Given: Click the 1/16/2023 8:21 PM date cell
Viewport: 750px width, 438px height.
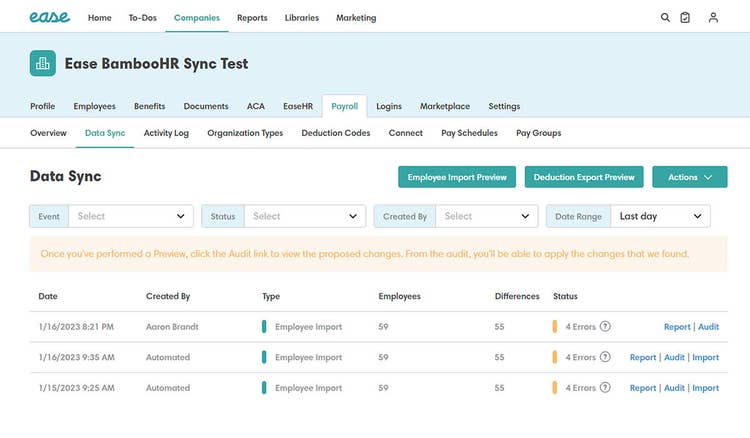Looking at the screenshot, I should tap(76, 327).
